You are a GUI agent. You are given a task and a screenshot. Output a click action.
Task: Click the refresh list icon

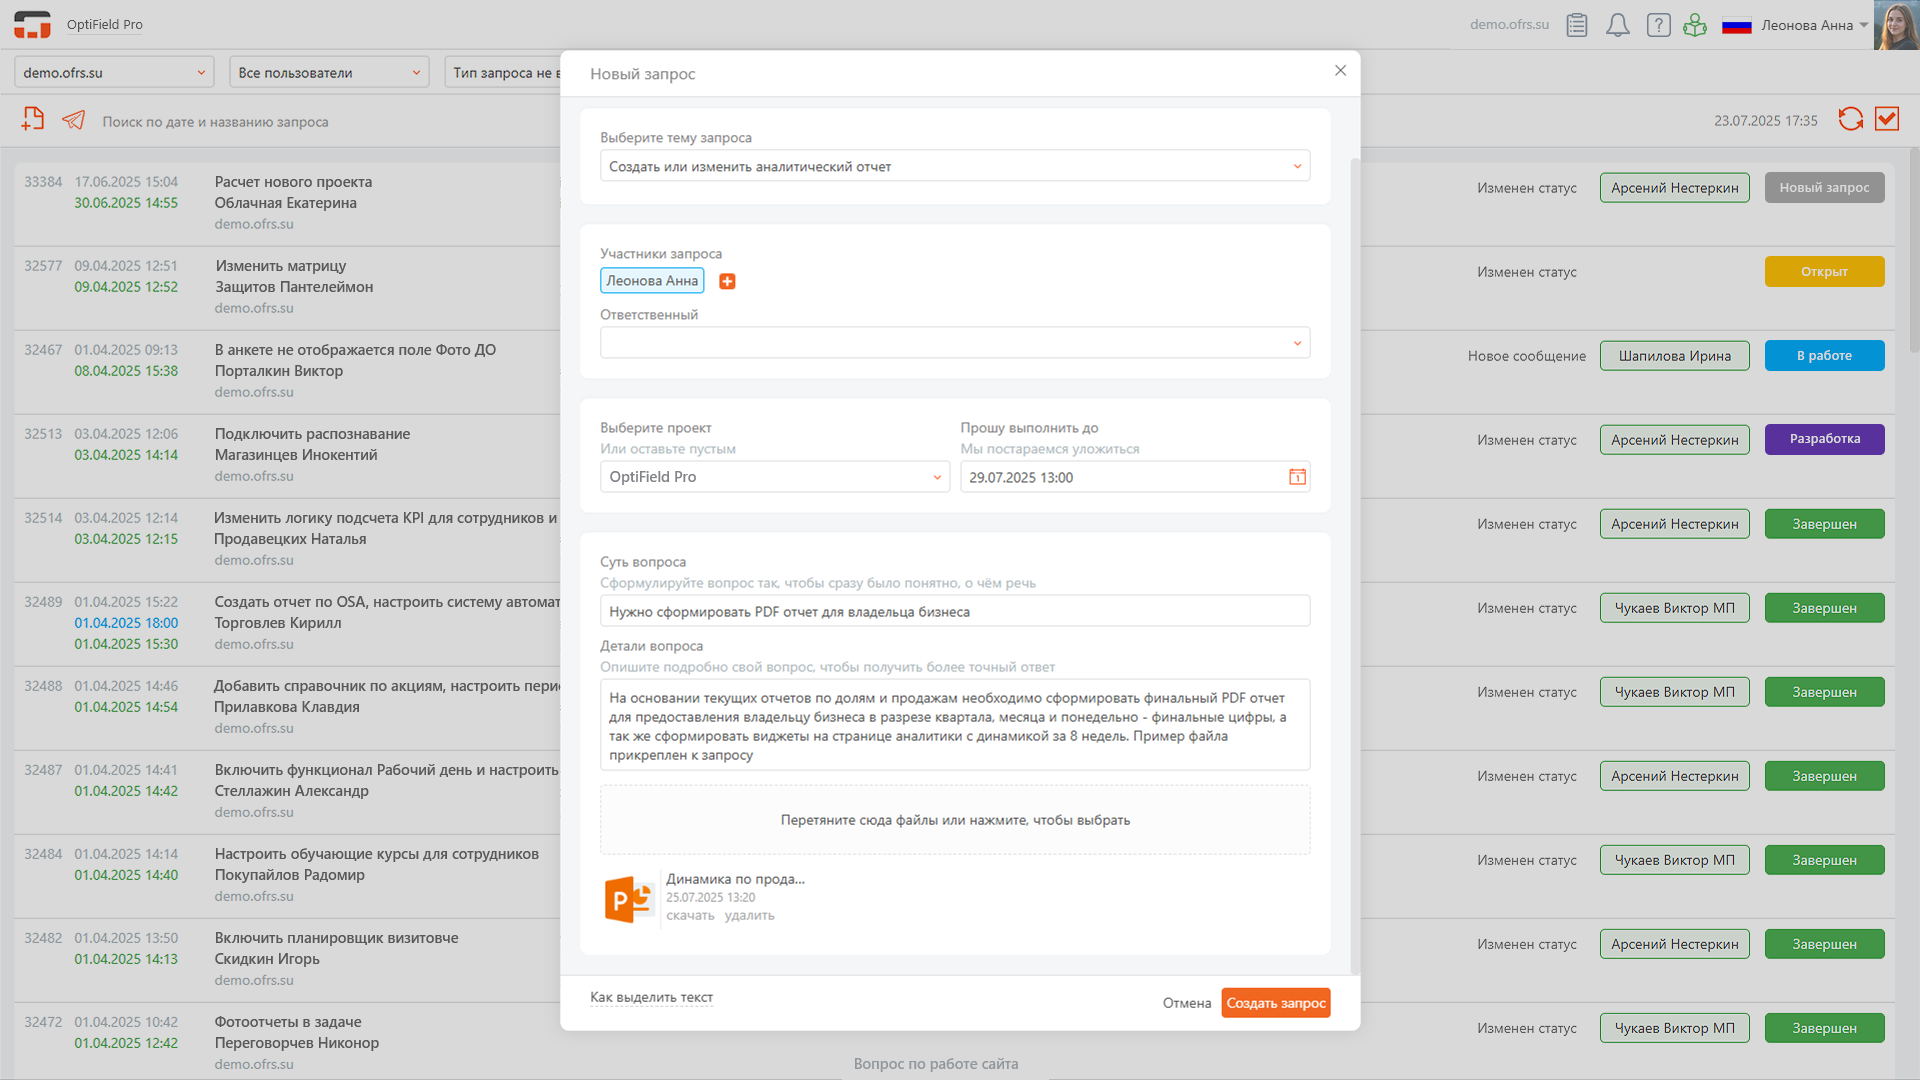coord(1850,119)
